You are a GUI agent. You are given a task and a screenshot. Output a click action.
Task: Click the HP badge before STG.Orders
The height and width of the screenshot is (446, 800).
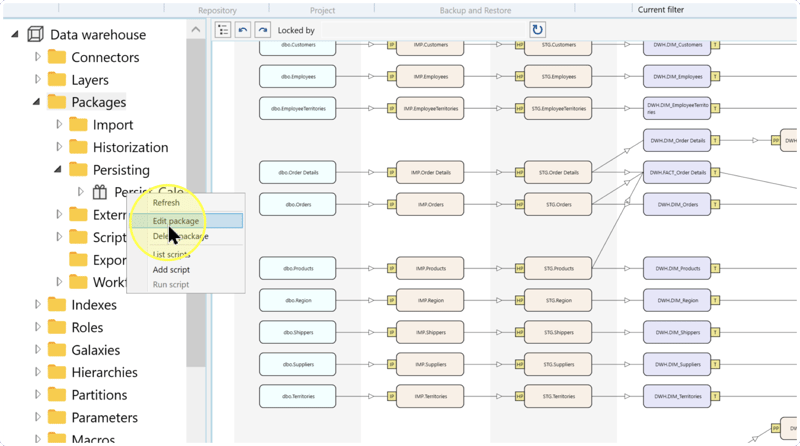519,205
